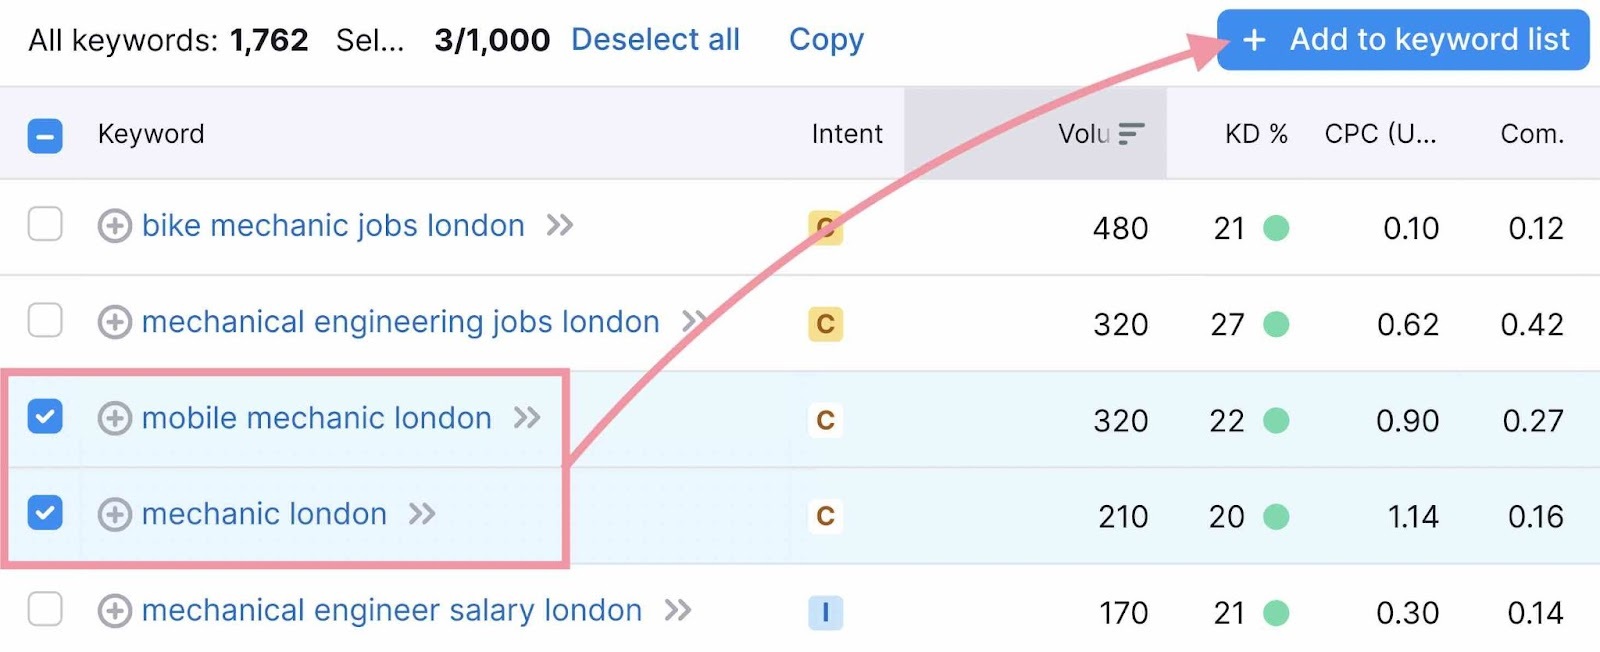Click the plus icon next to mechanical engineering jobs london
This screenshot has height=652, width=1600.
click(x=115, y=322)
